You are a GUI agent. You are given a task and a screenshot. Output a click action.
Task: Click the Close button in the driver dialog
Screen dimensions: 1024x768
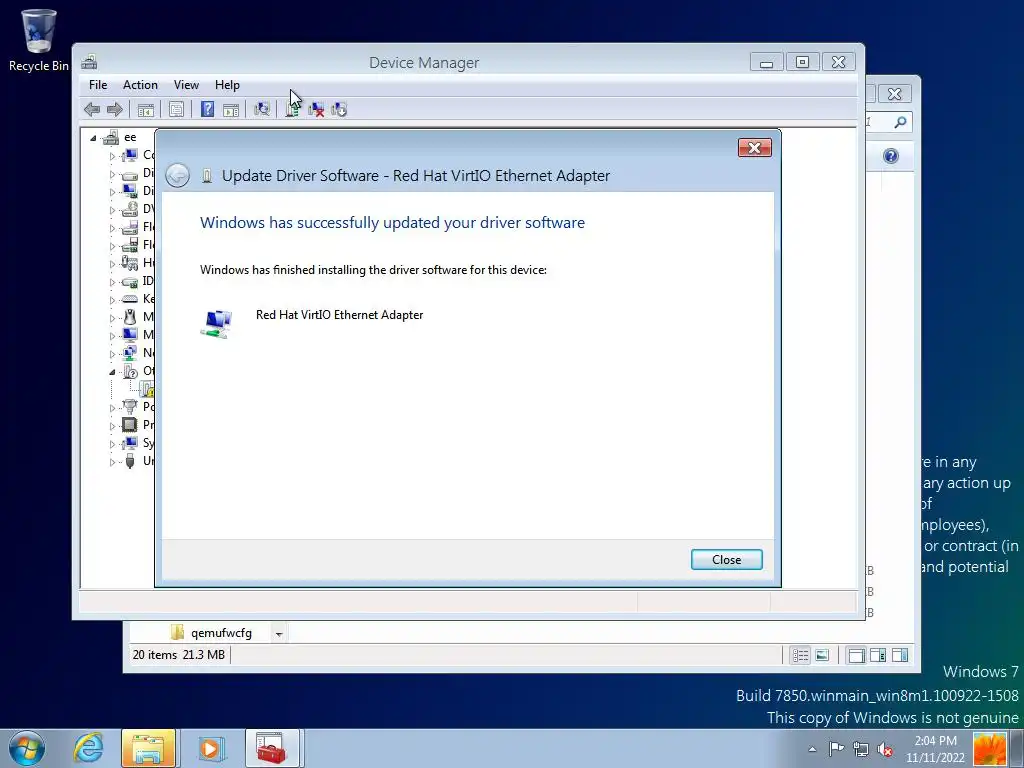(726, 560)
